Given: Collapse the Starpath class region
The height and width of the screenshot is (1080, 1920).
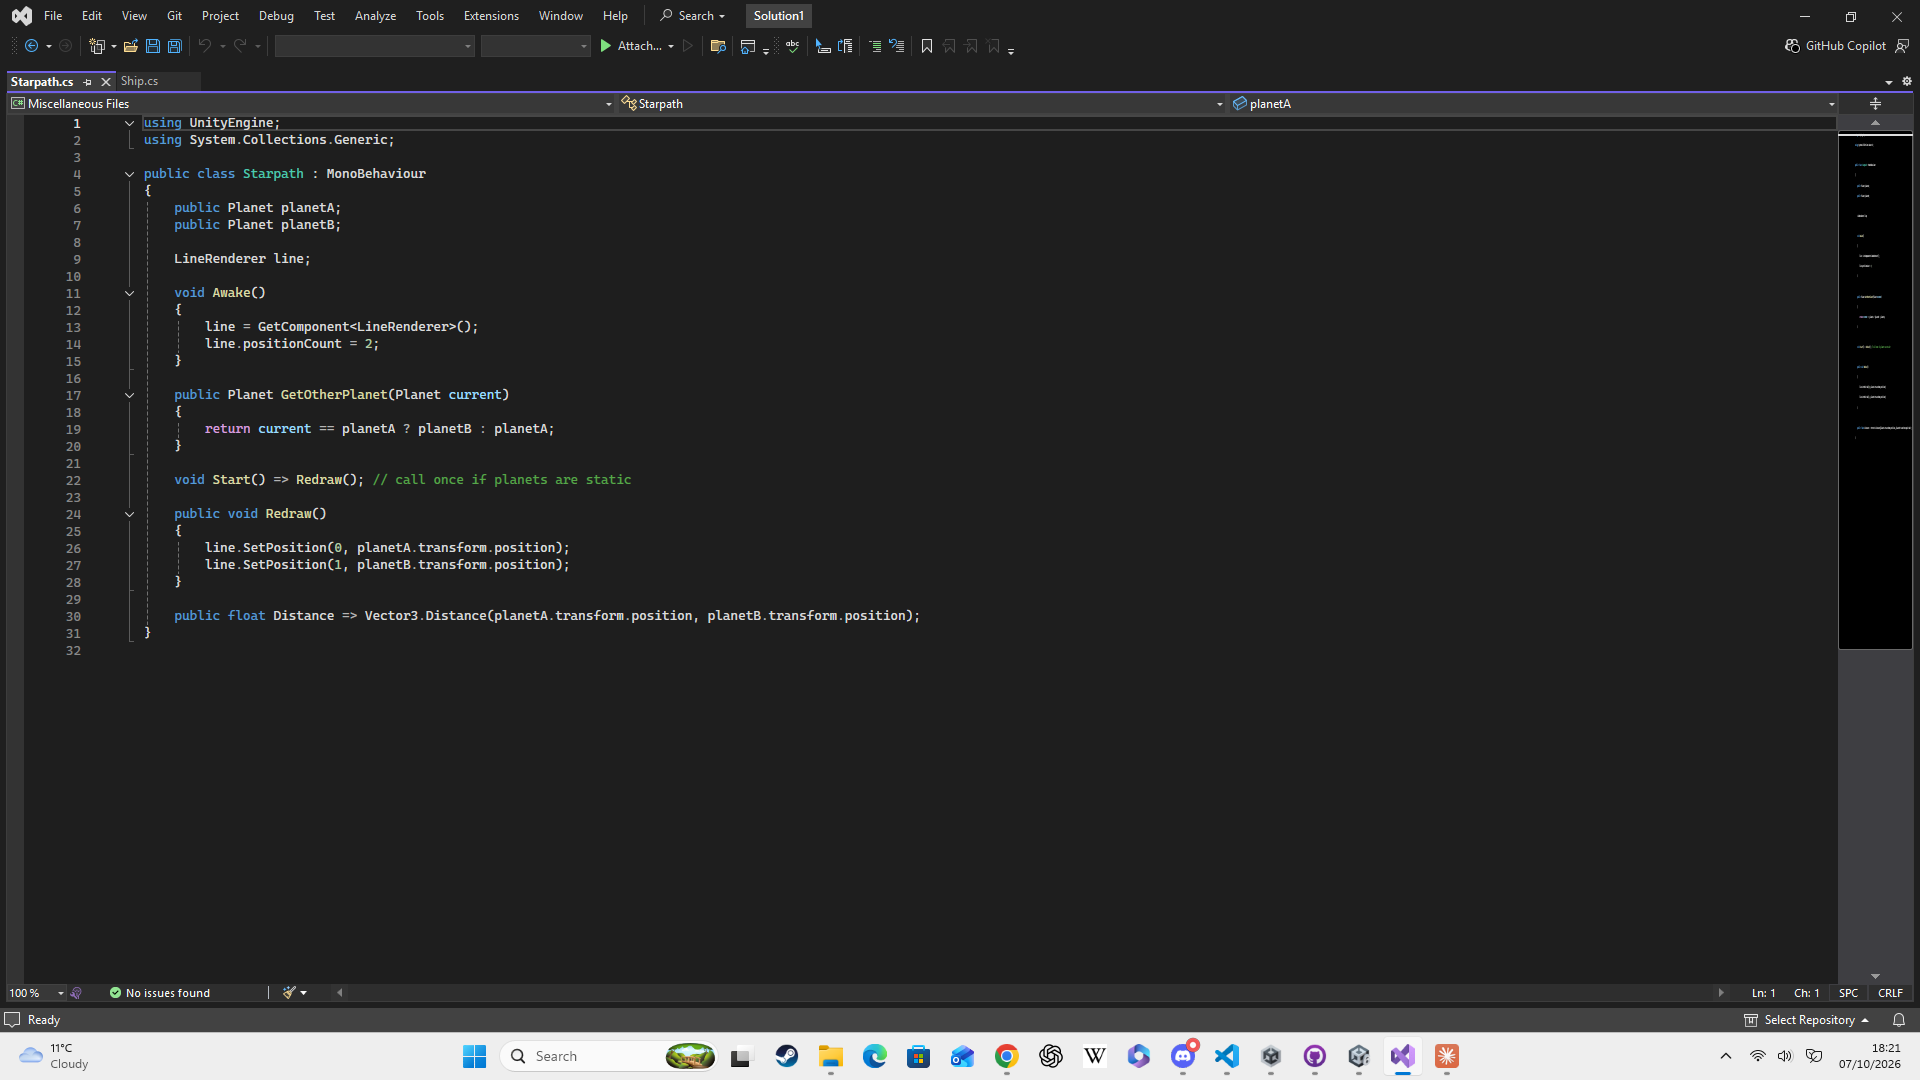Looking at the screenshot, I should (x=129, y=174).
